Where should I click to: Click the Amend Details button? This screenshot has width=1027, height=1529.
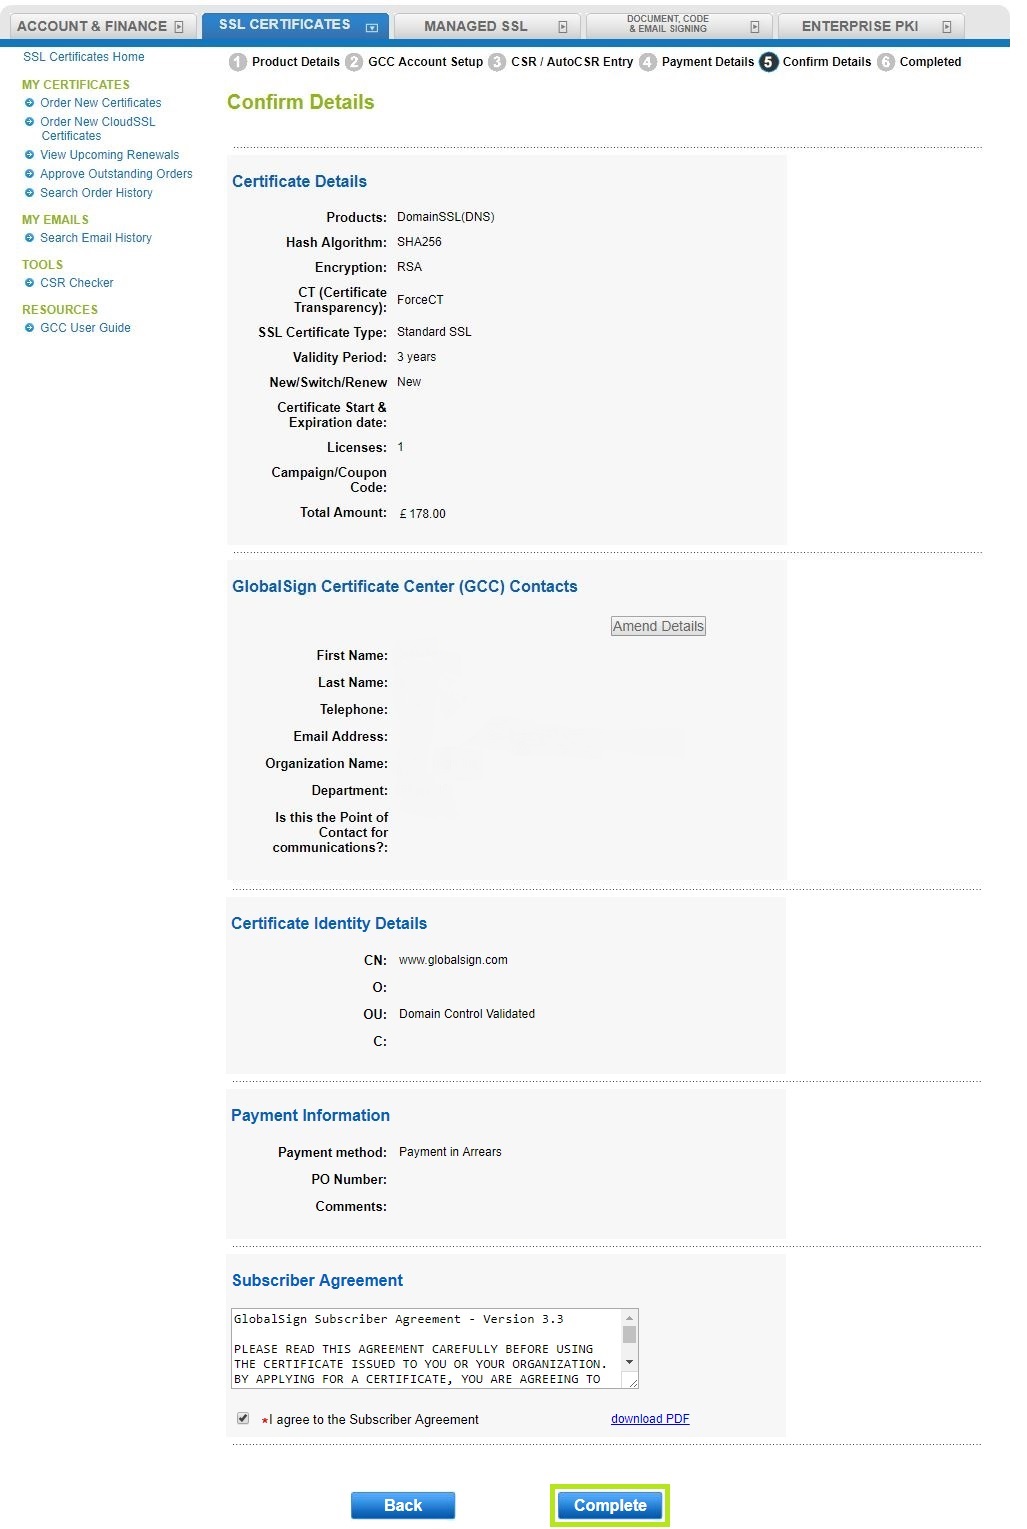click(x=658, y=625)
